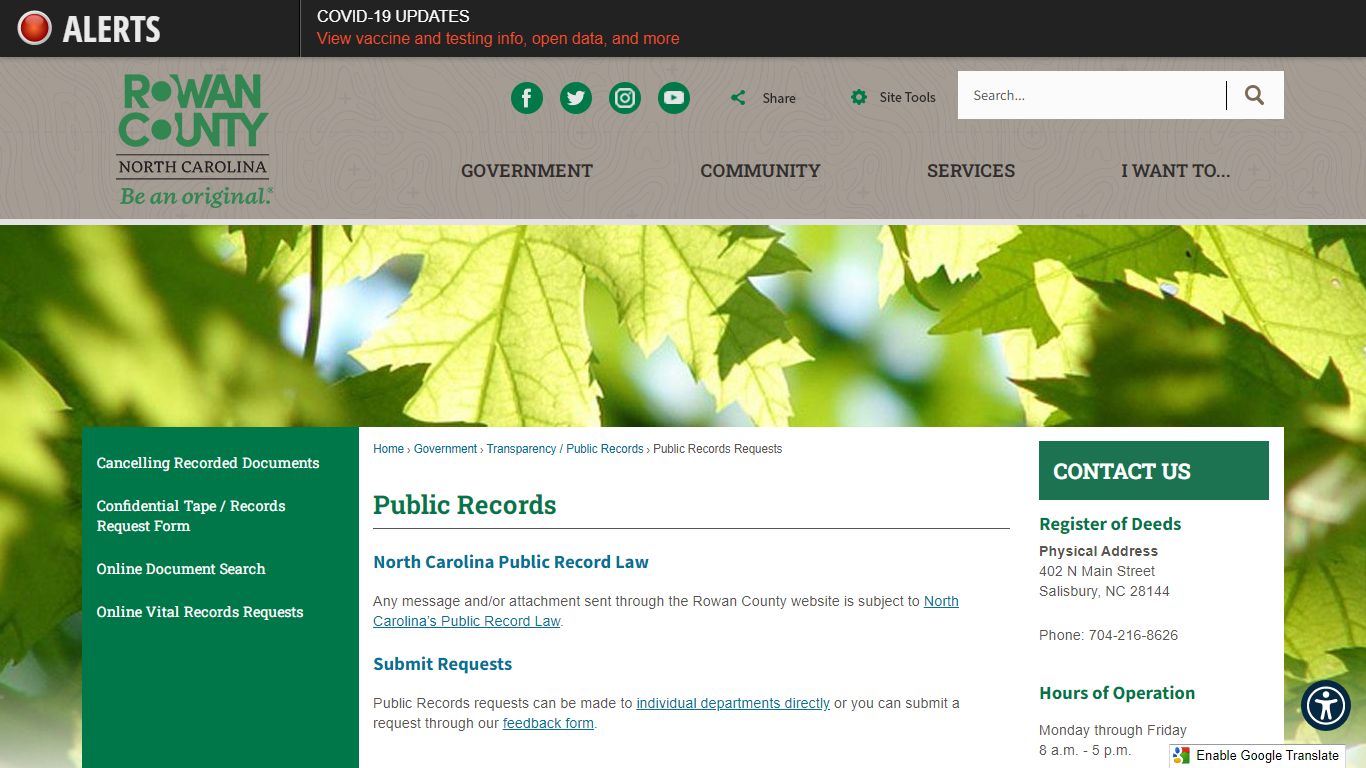The image size is (1366, 768).
Task: Select the phone number 704-216-8626
Action: tap(1133, 635)
